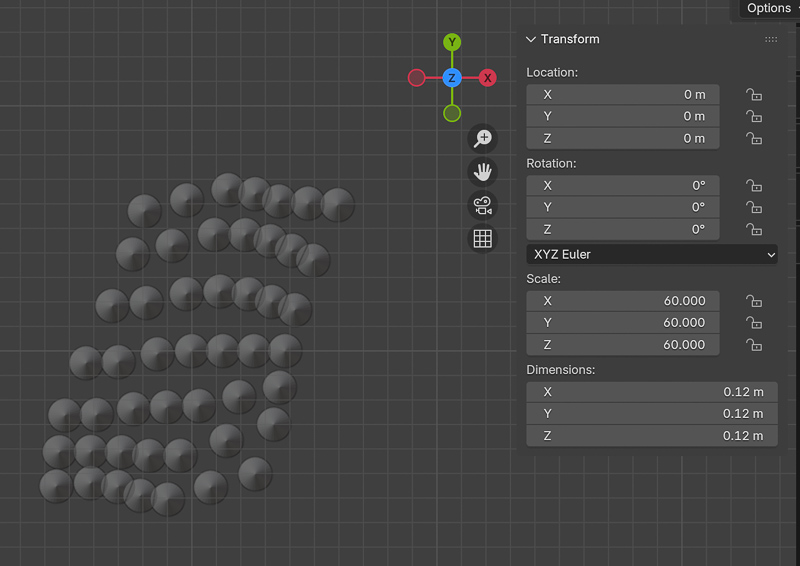This screenshot has height=566, width=800.
Task: Click the zoom magnifier viewport icon
Action: click(483, 139)
